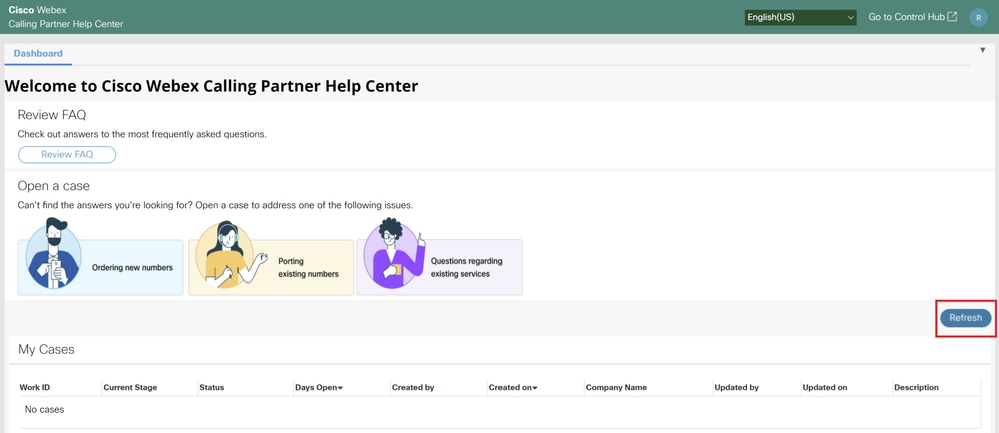999x433 pixels.
Task: Select the Dashboard tab
Action: 38,53
